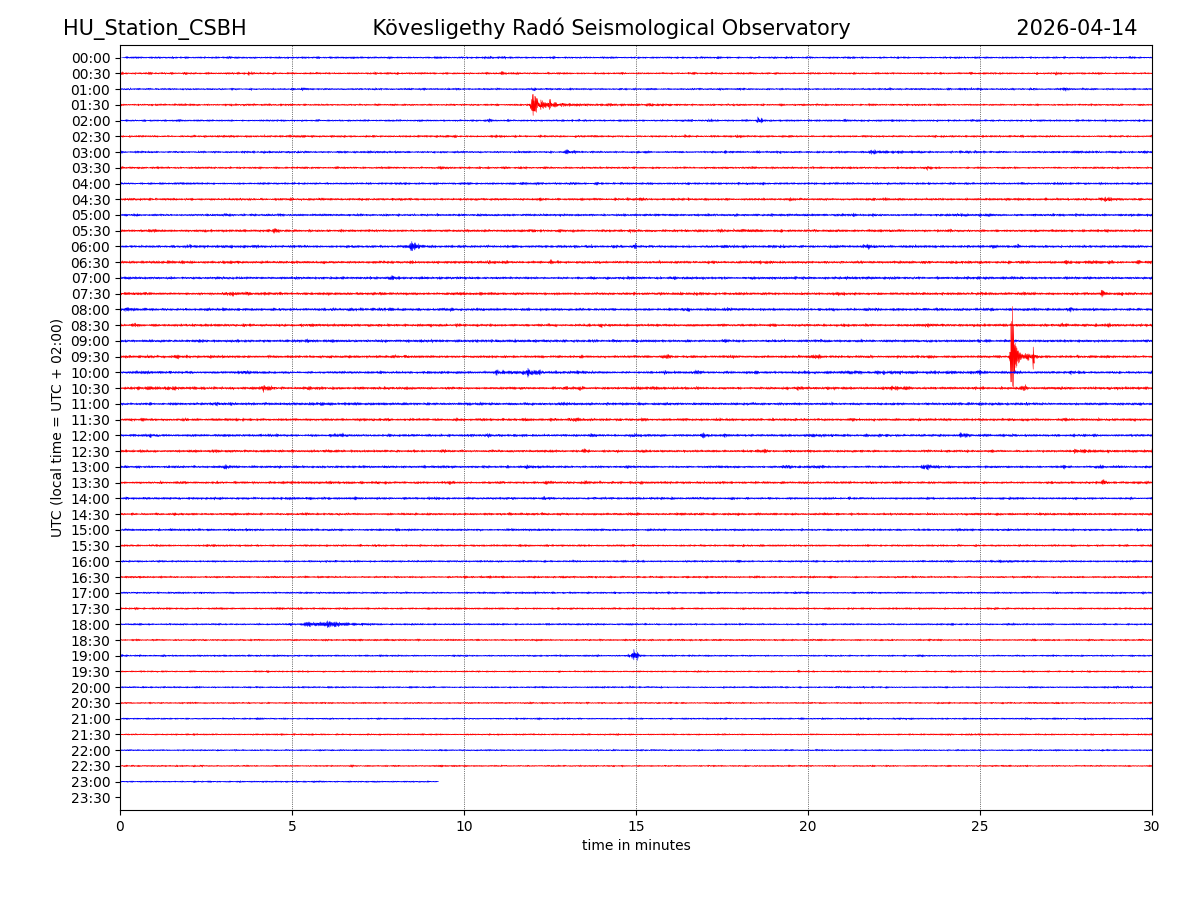Select the 30 tick label on the x-axis
Viewport: 1200px width, 900px height.
click(x=1151, y=827)
